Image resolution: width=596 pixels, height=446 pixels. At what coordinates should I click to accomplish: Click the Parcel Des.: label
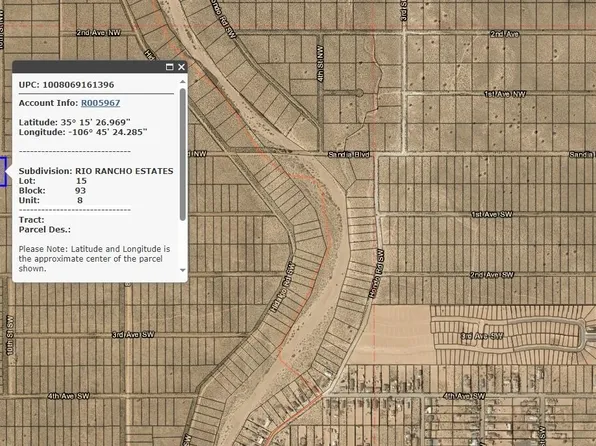(44, 230)
